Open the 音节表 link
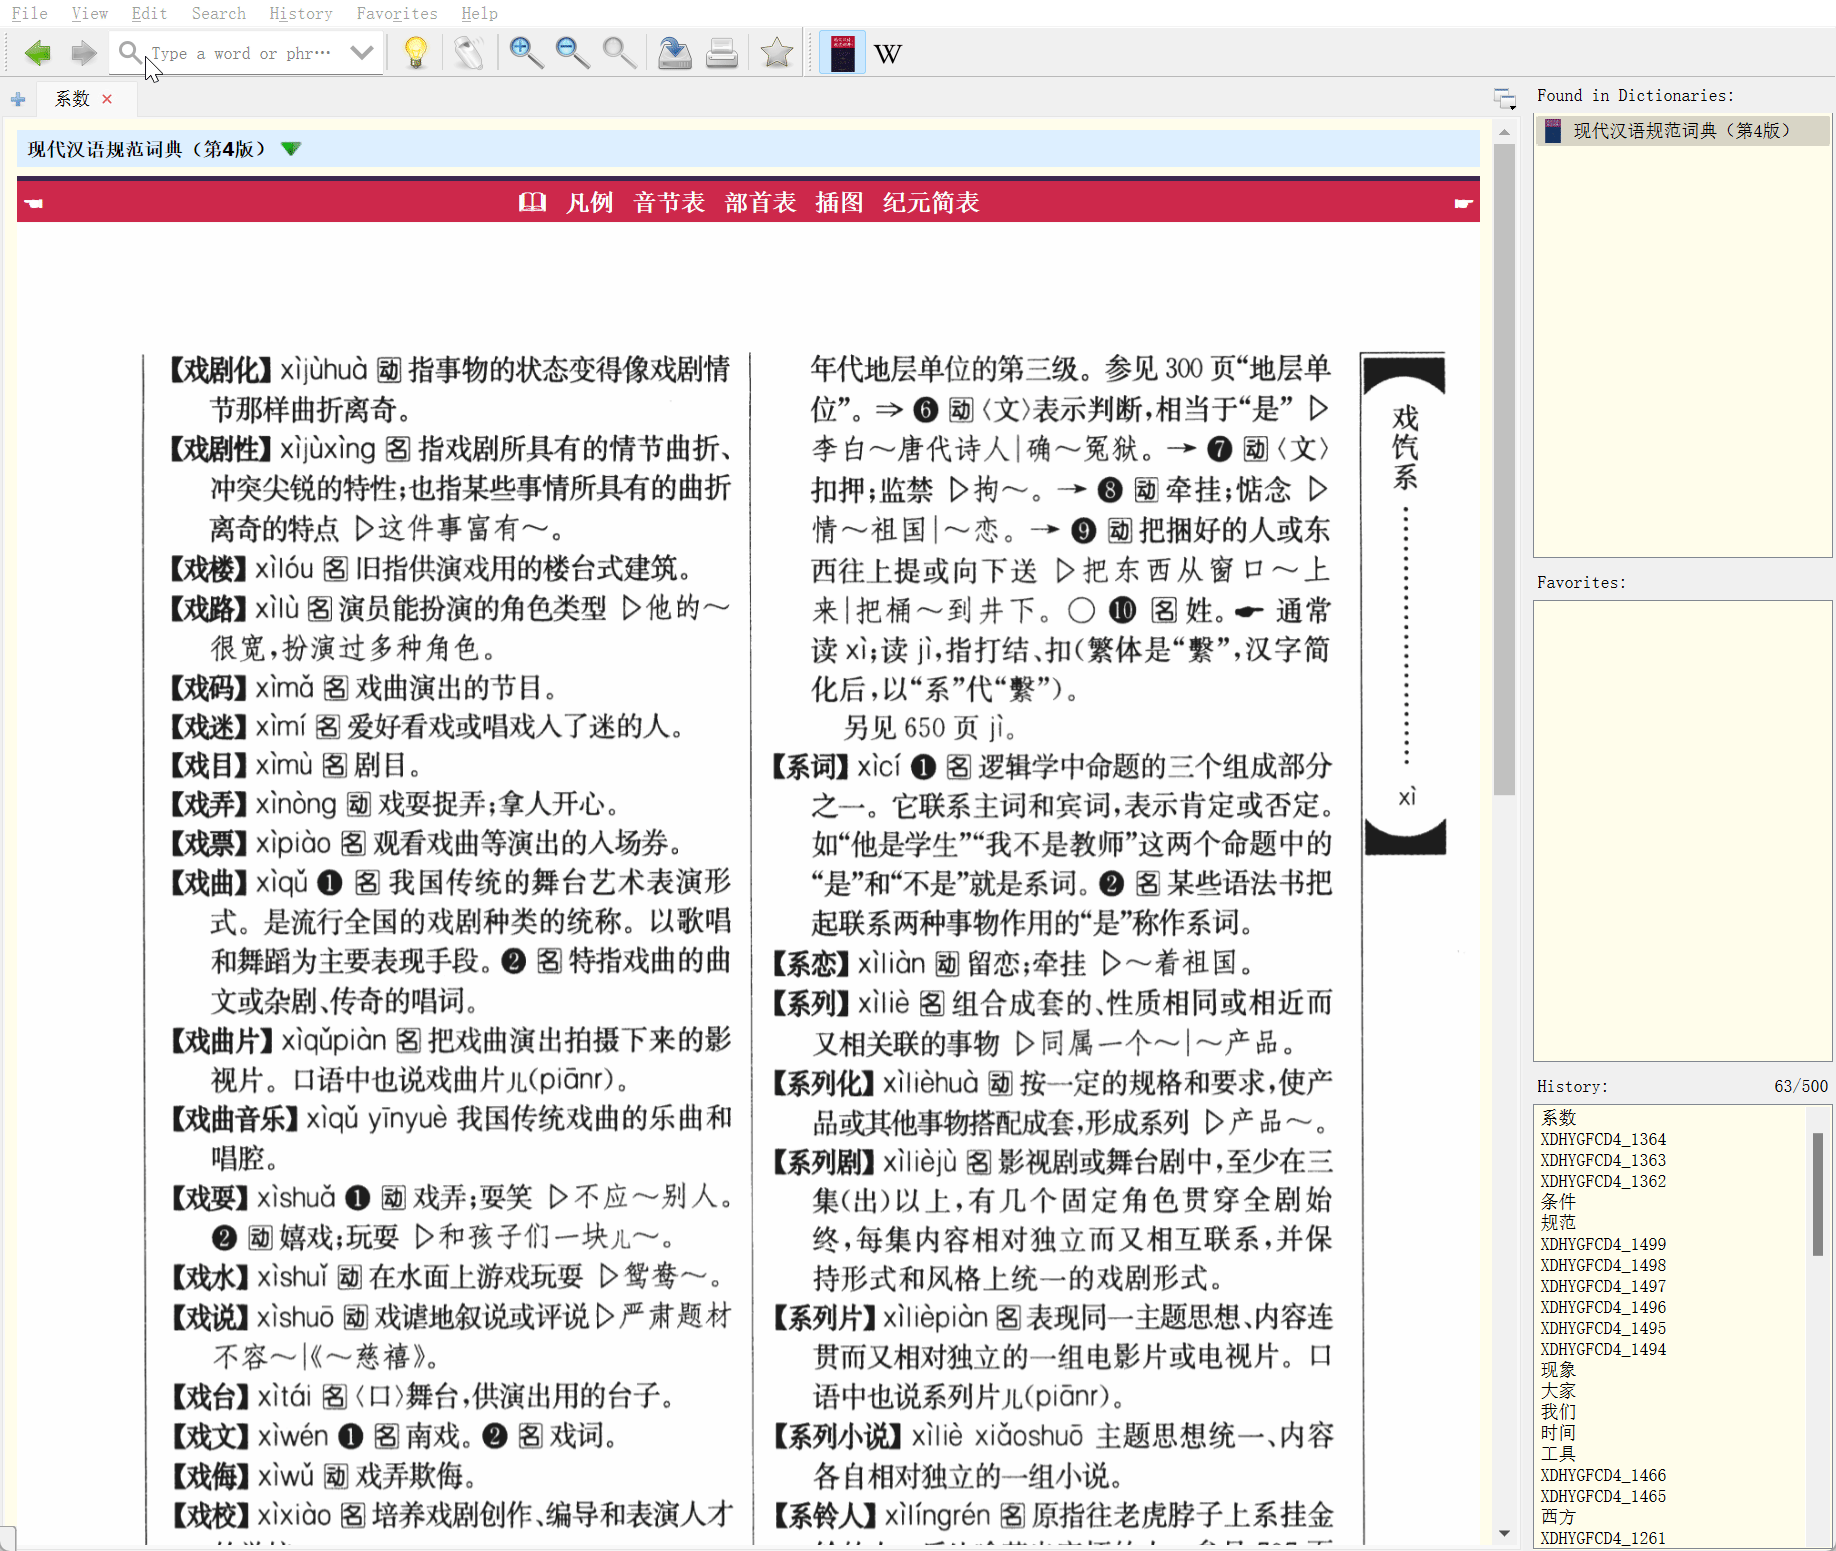The height and width of the screenshot is (1551, 1836). tap(669, 203)
